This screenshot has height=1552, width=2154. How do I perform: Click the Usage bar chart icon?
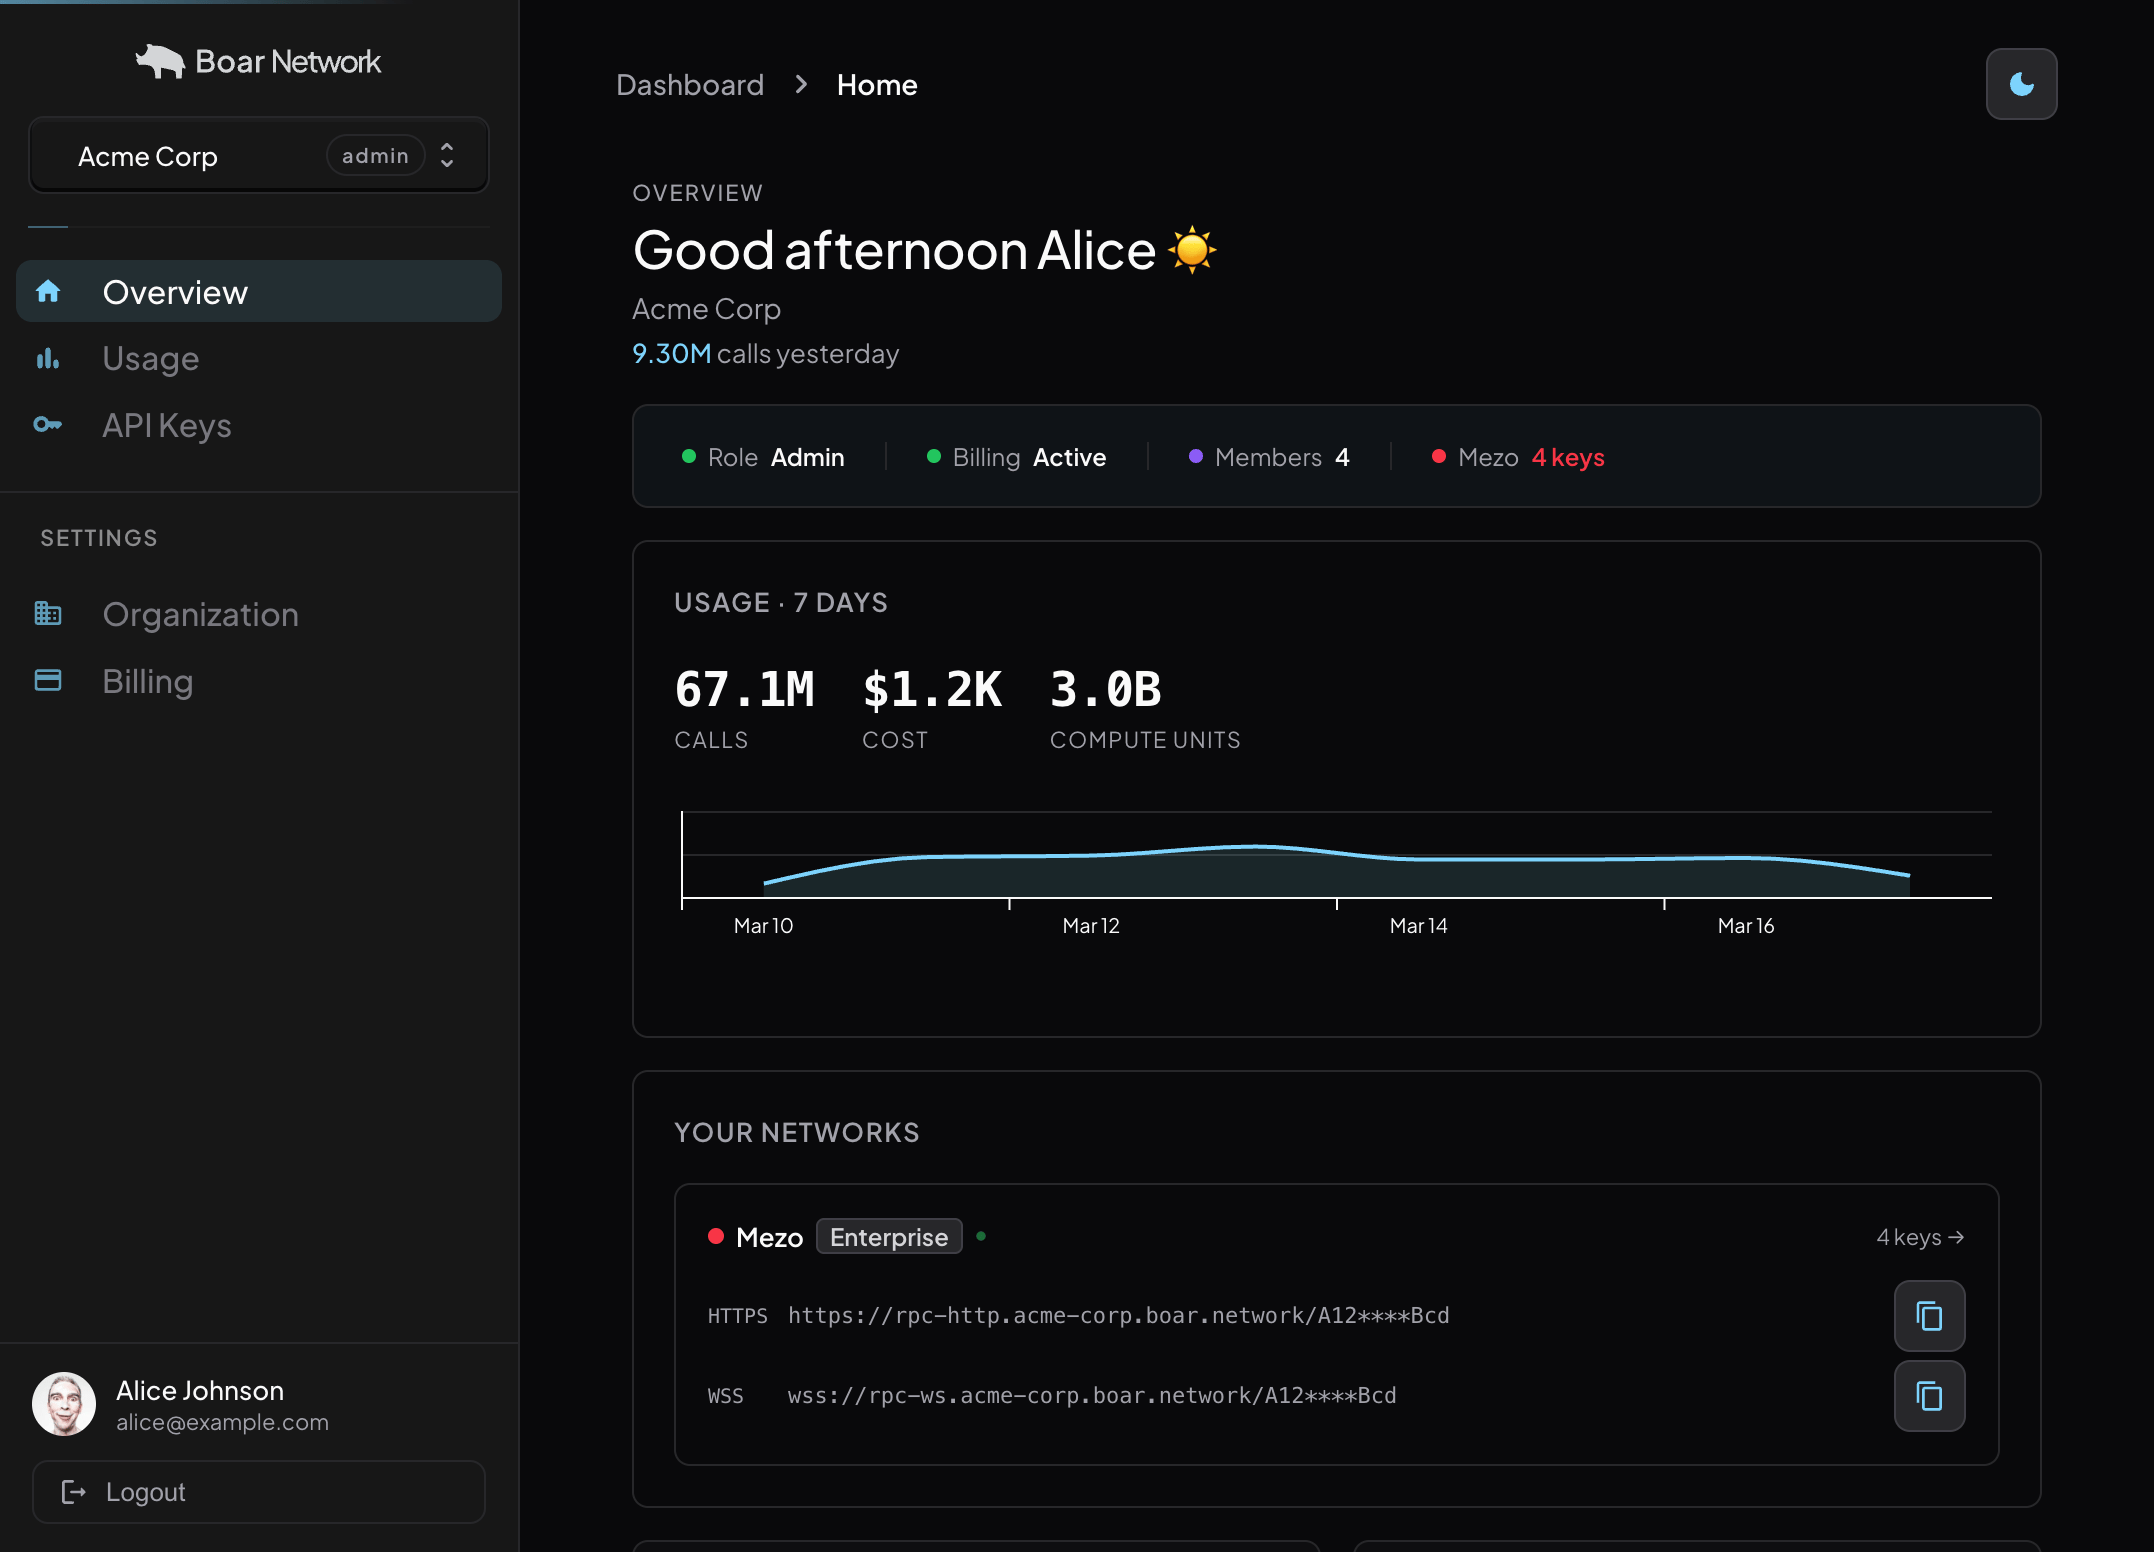click(48, 359)
